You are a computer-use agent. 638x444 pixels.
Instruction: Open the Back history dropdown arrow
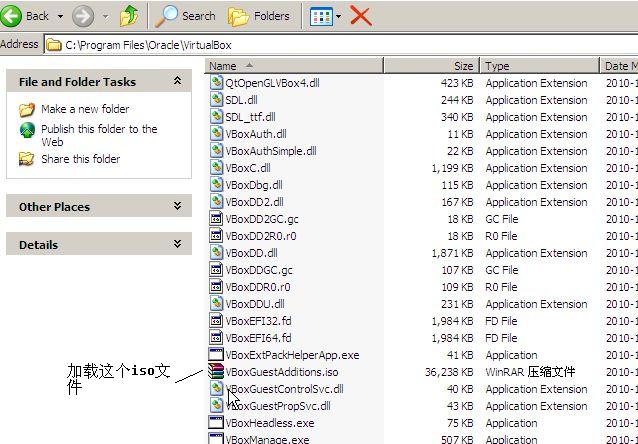click(x=60, y=17)
